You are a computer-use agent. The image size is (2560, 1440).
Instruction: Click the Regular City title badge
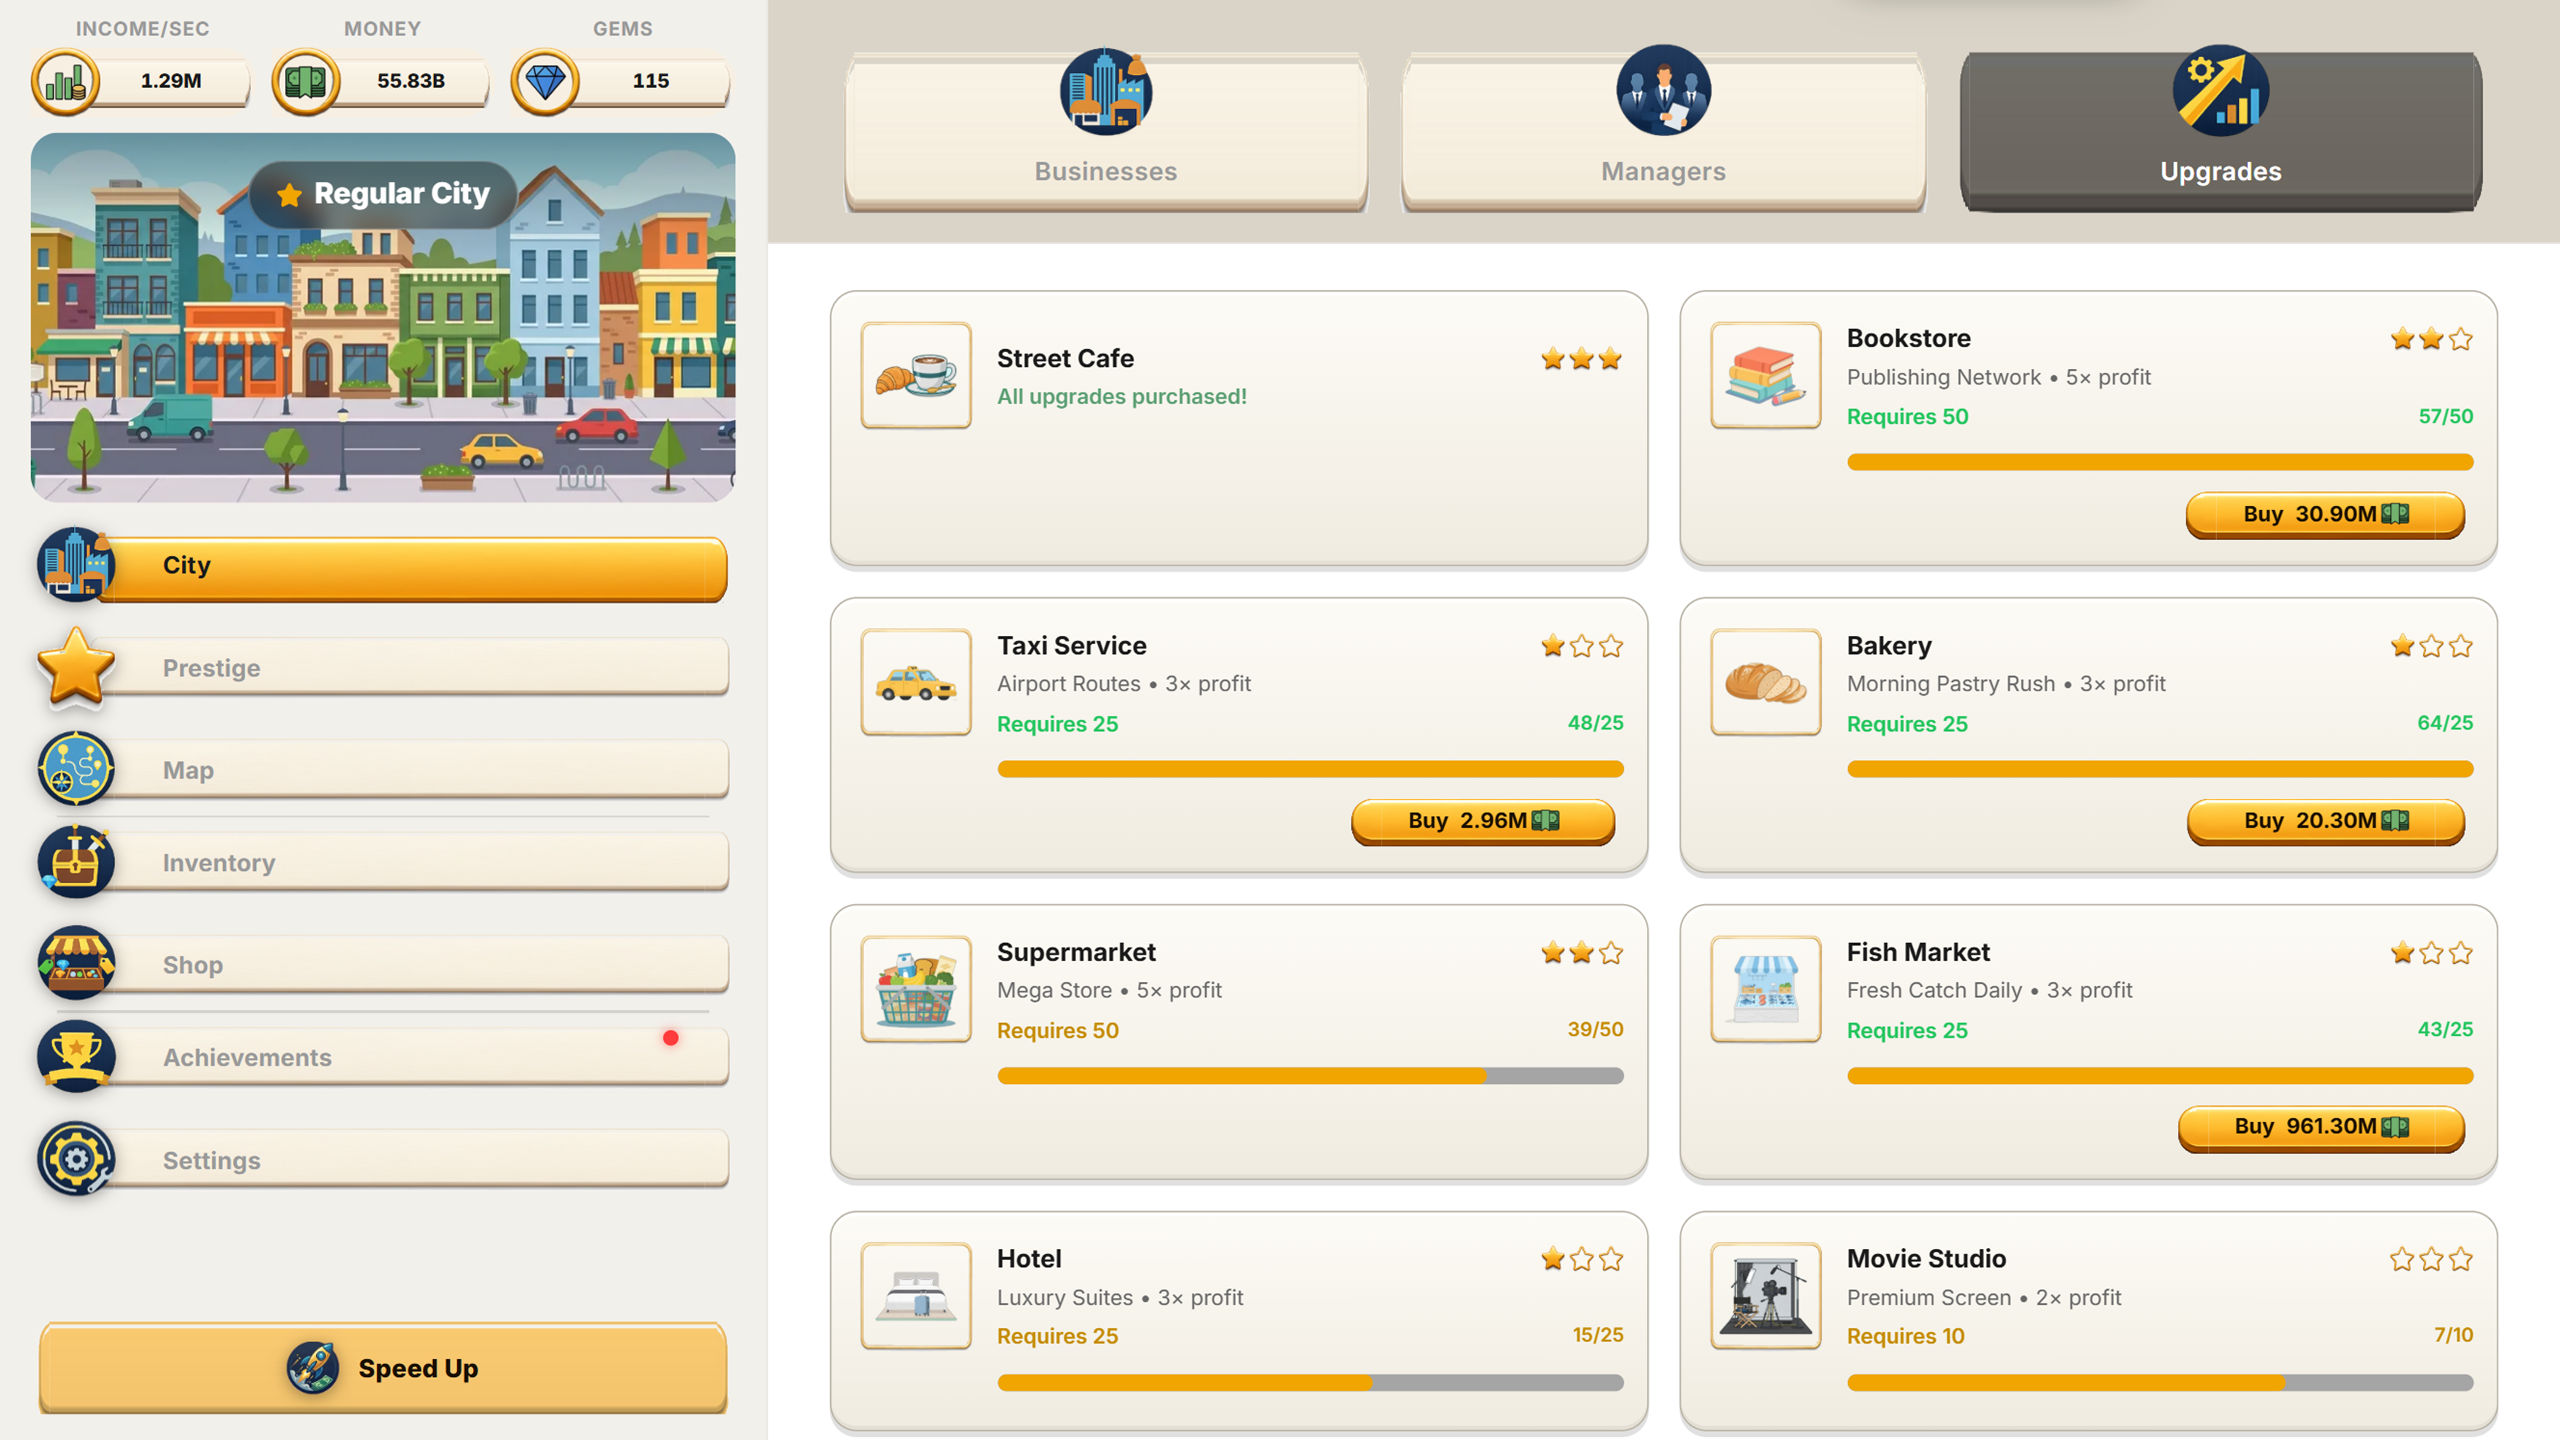383,194
